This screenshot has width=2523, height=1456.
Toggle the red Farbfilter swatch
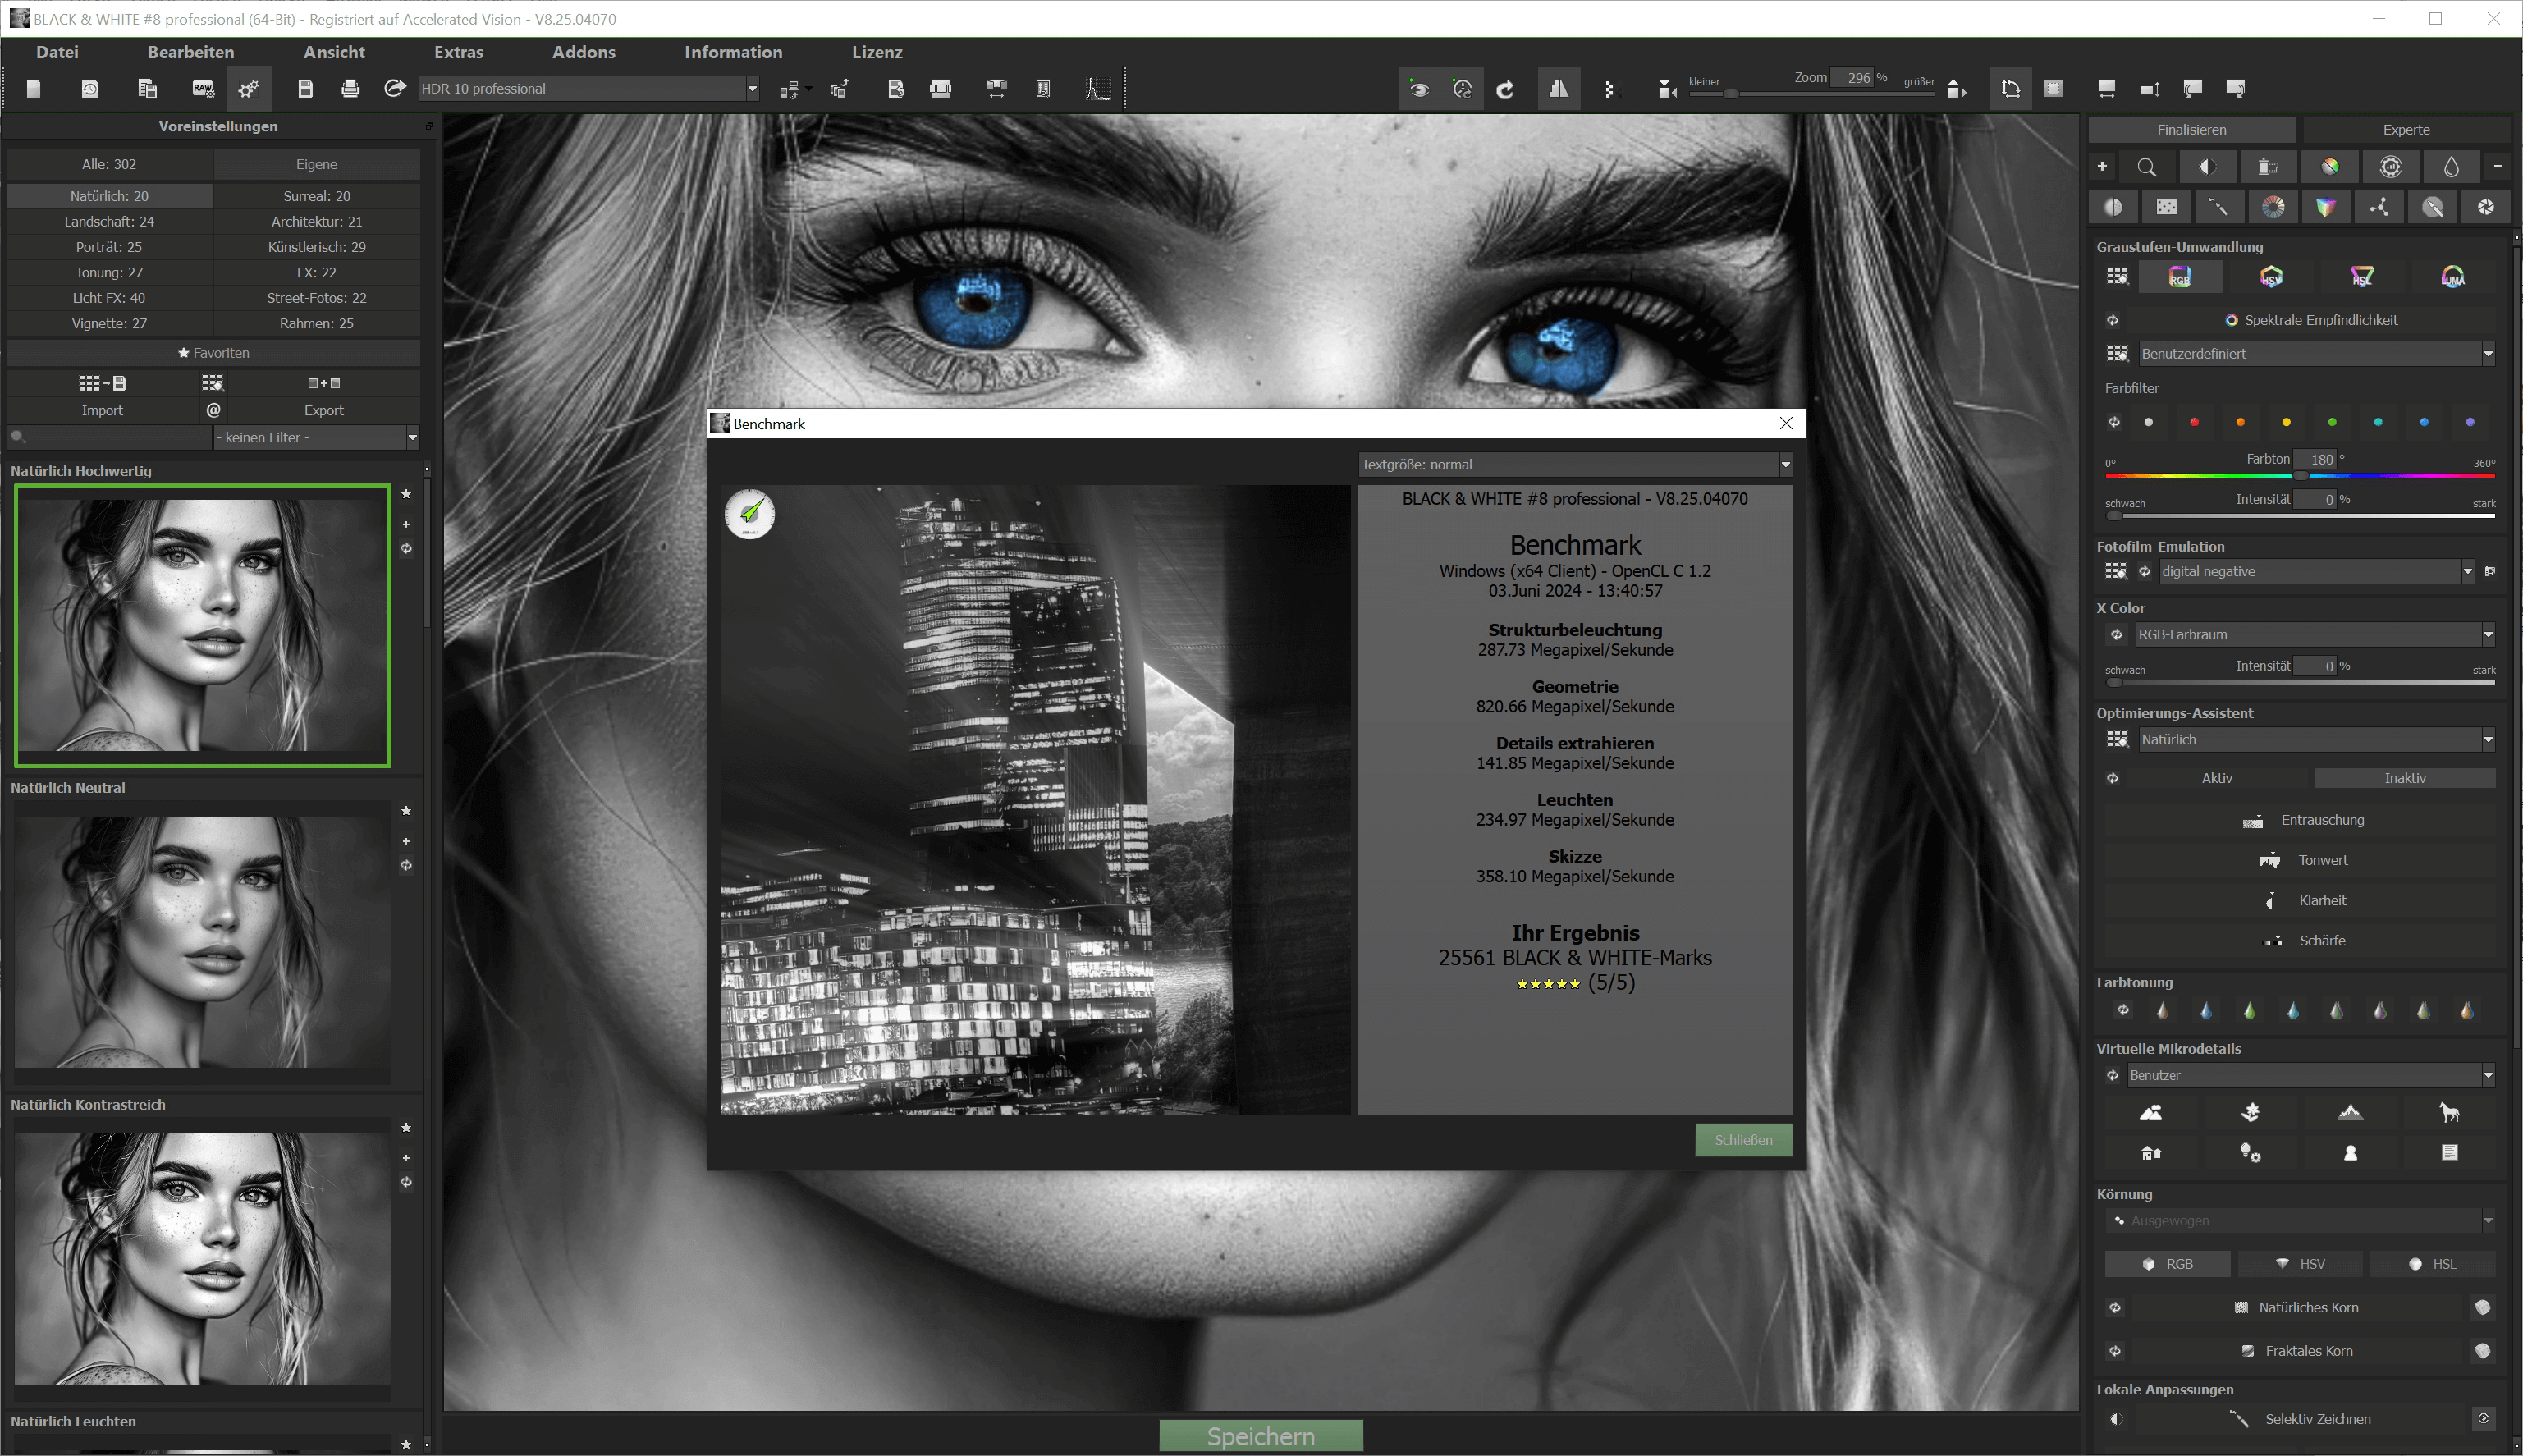2195,421
